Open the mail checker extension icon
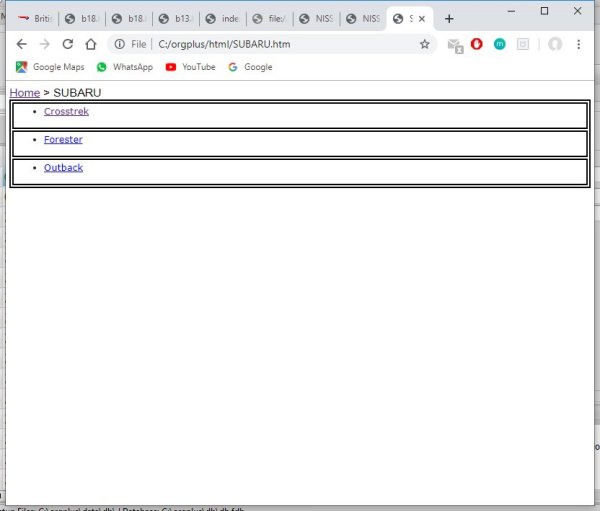The image size is (600, 511). (x=455, y=46)
